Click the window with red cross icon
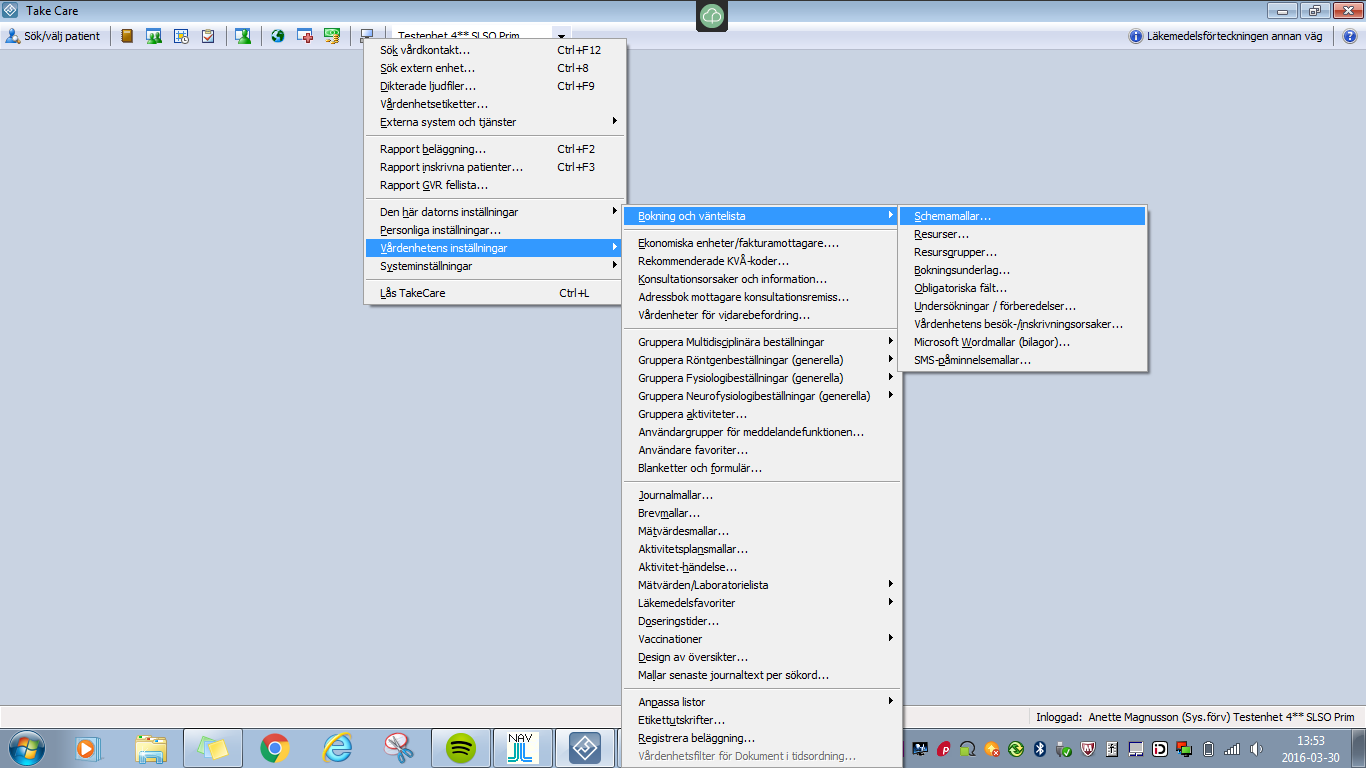The height and width of the screenshot is (768, 1366). 305,36
